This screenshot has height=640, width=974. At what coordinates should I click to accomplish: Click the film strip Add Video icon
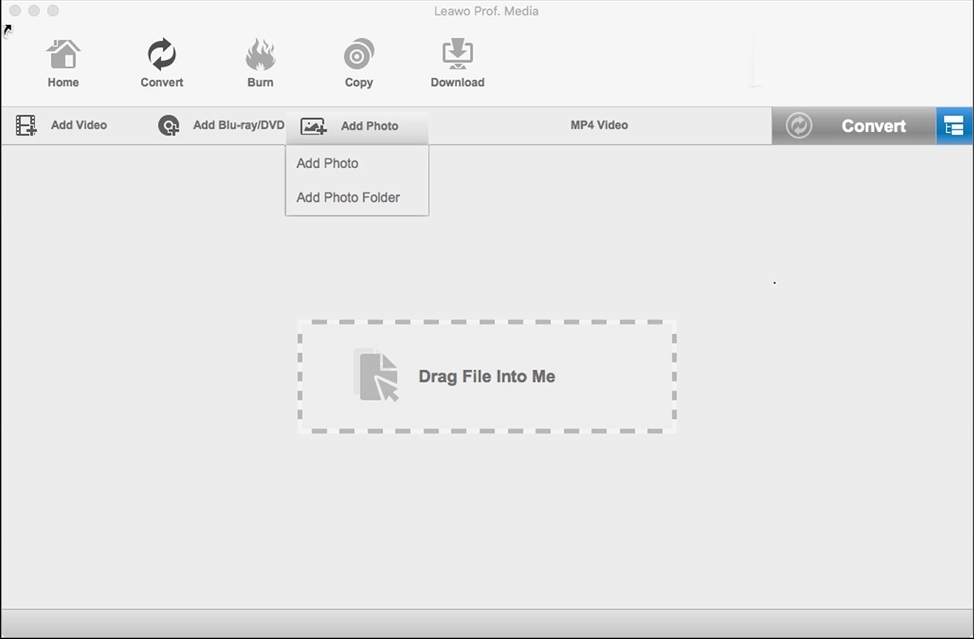point(26,126)
